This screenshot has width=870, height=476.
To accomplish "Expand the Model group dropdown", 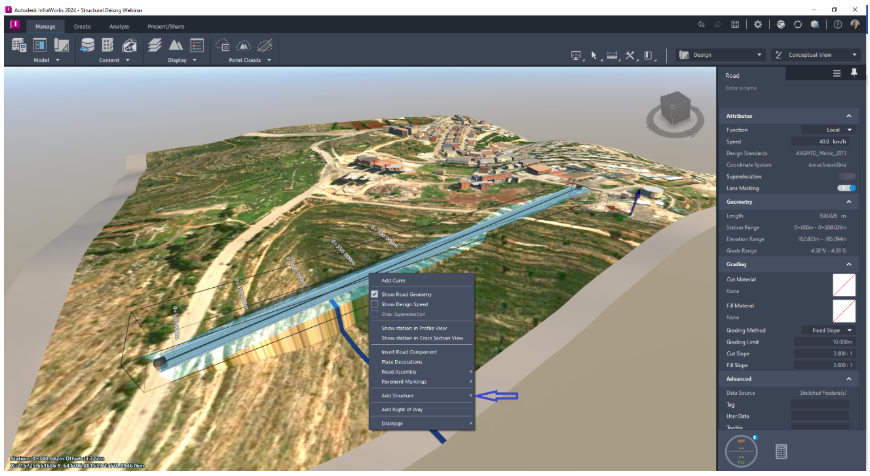I will point(57,60).
